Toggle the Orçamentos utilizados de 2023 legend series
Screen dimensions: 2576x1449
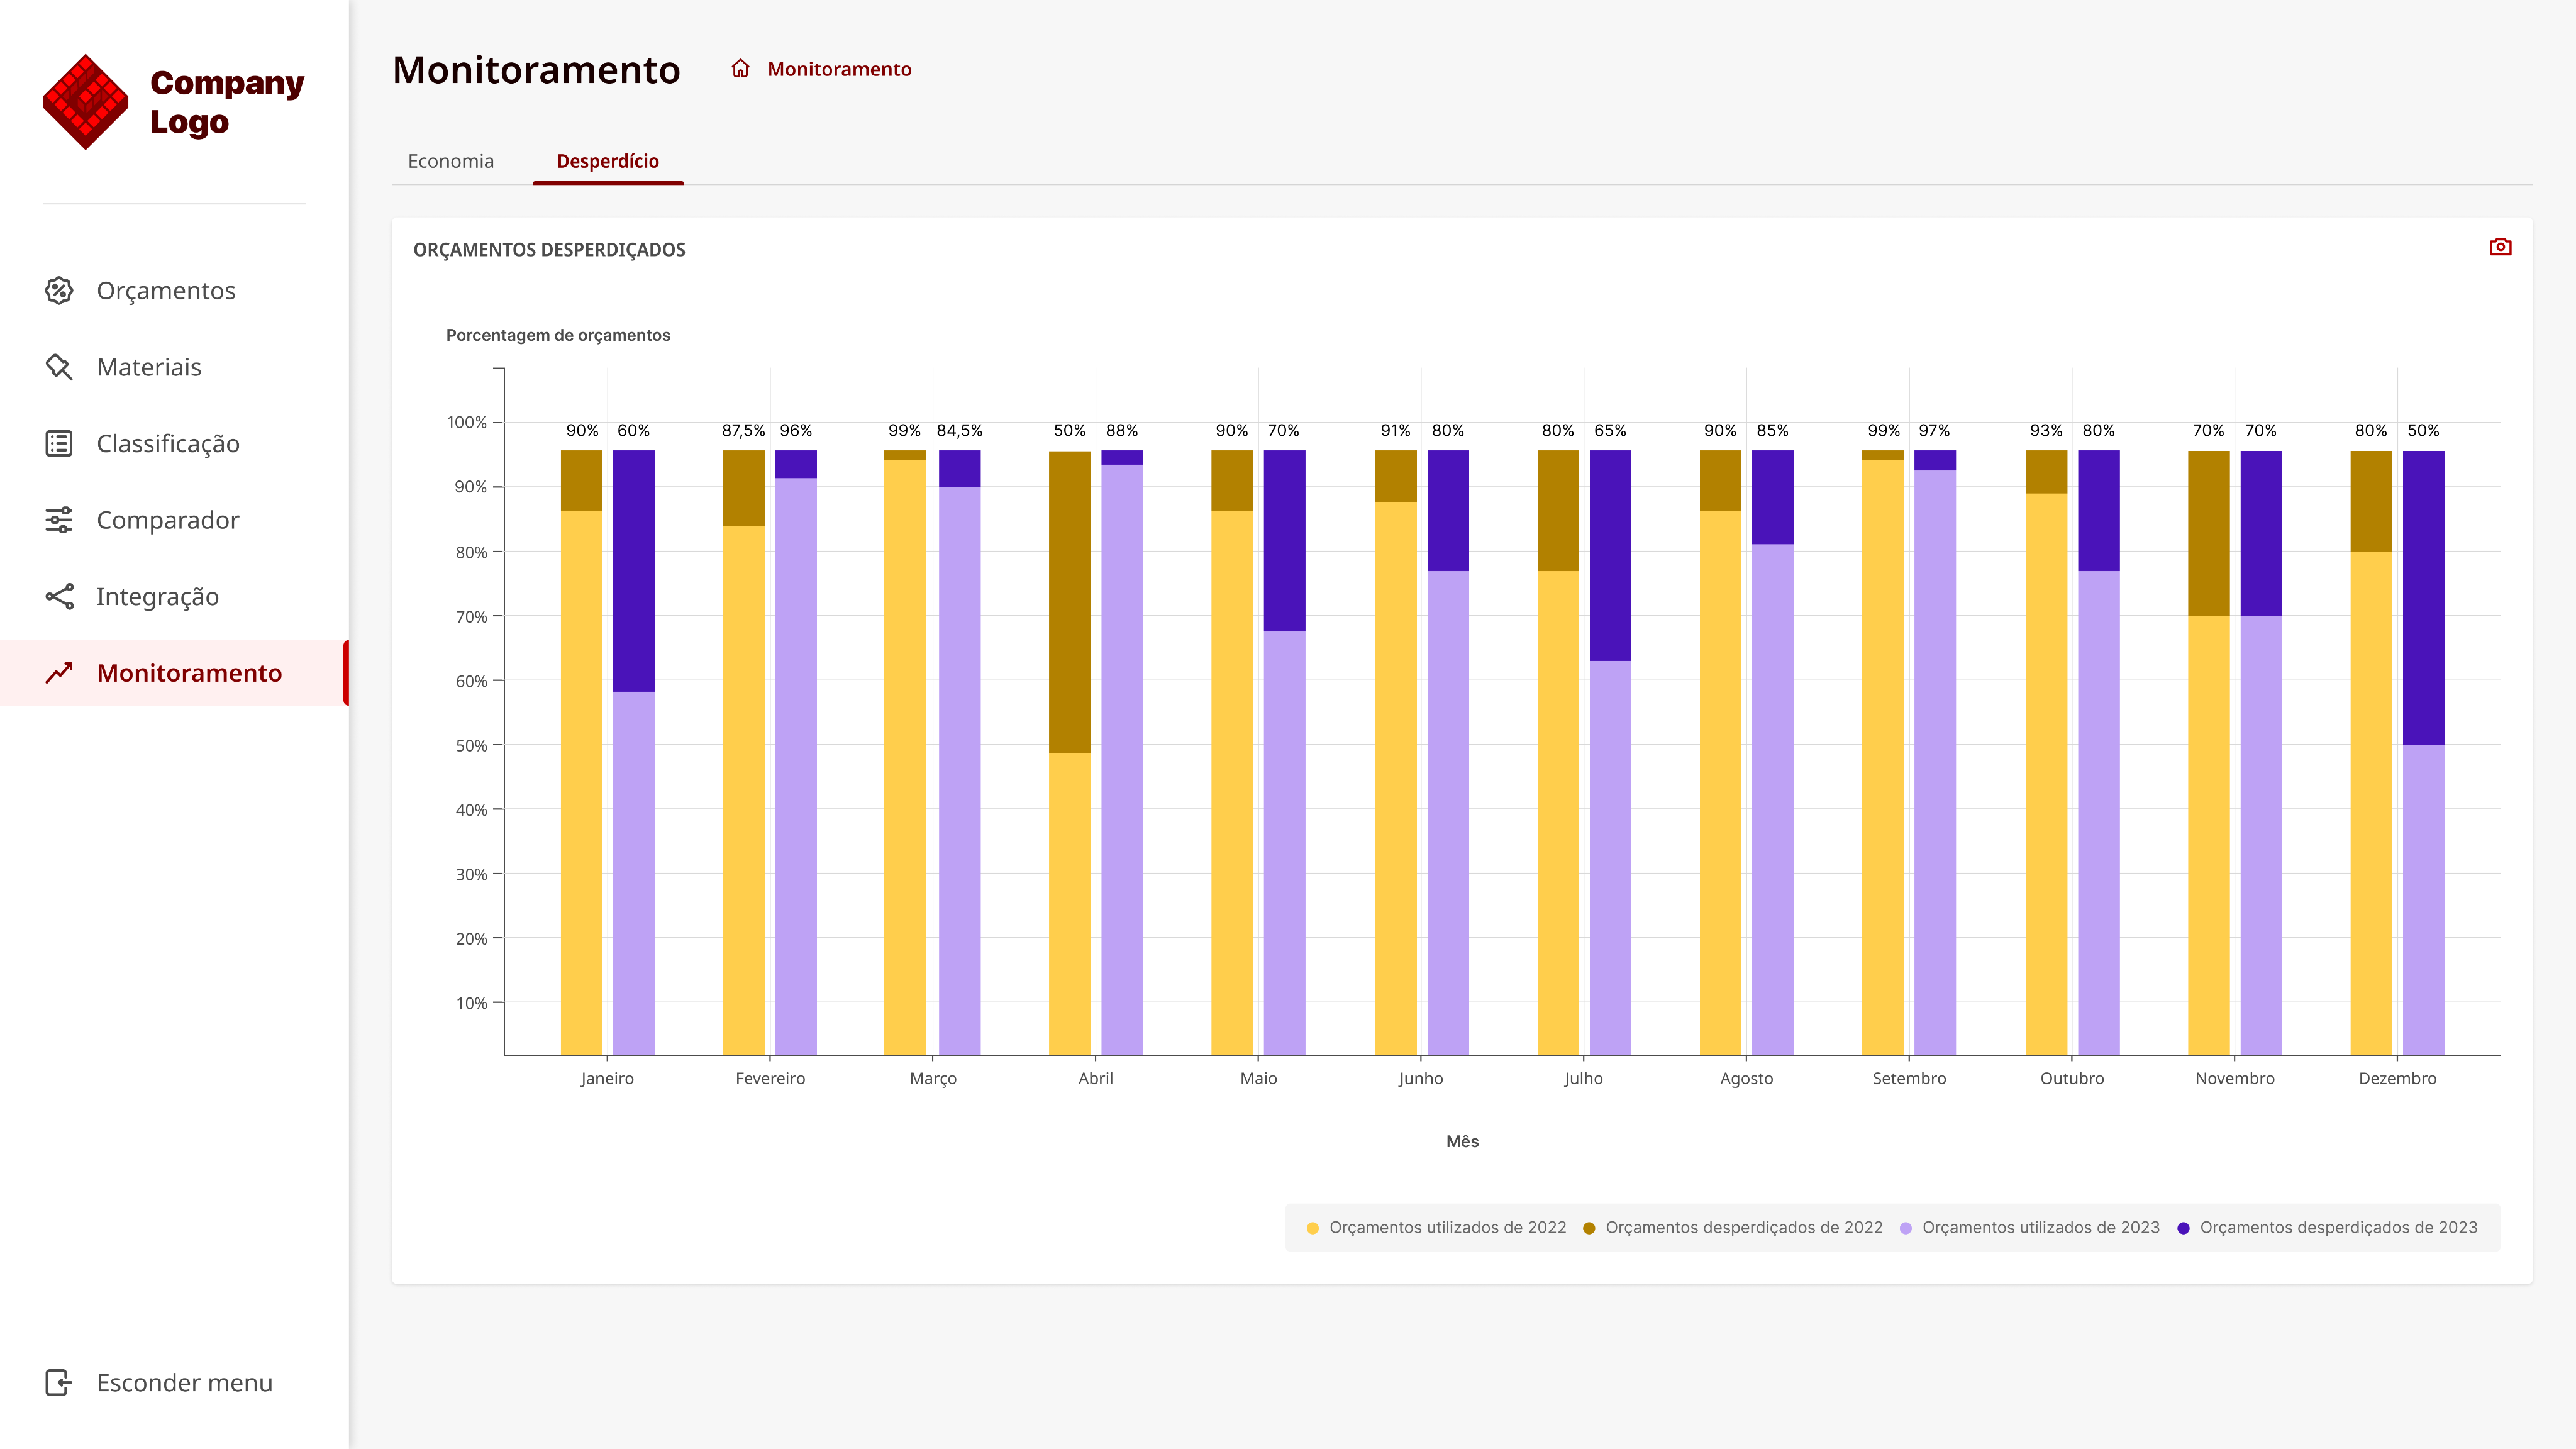2030,1227
